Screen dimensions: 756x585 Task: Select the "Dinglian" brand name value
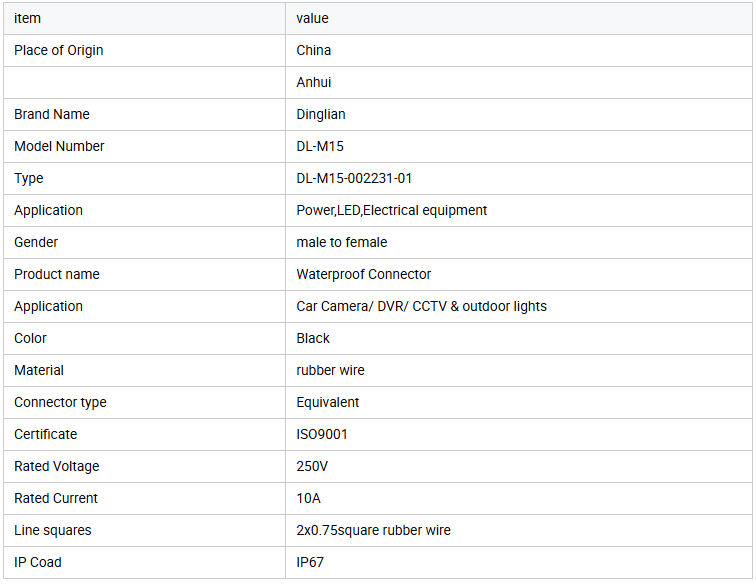[x=321, y=114]
